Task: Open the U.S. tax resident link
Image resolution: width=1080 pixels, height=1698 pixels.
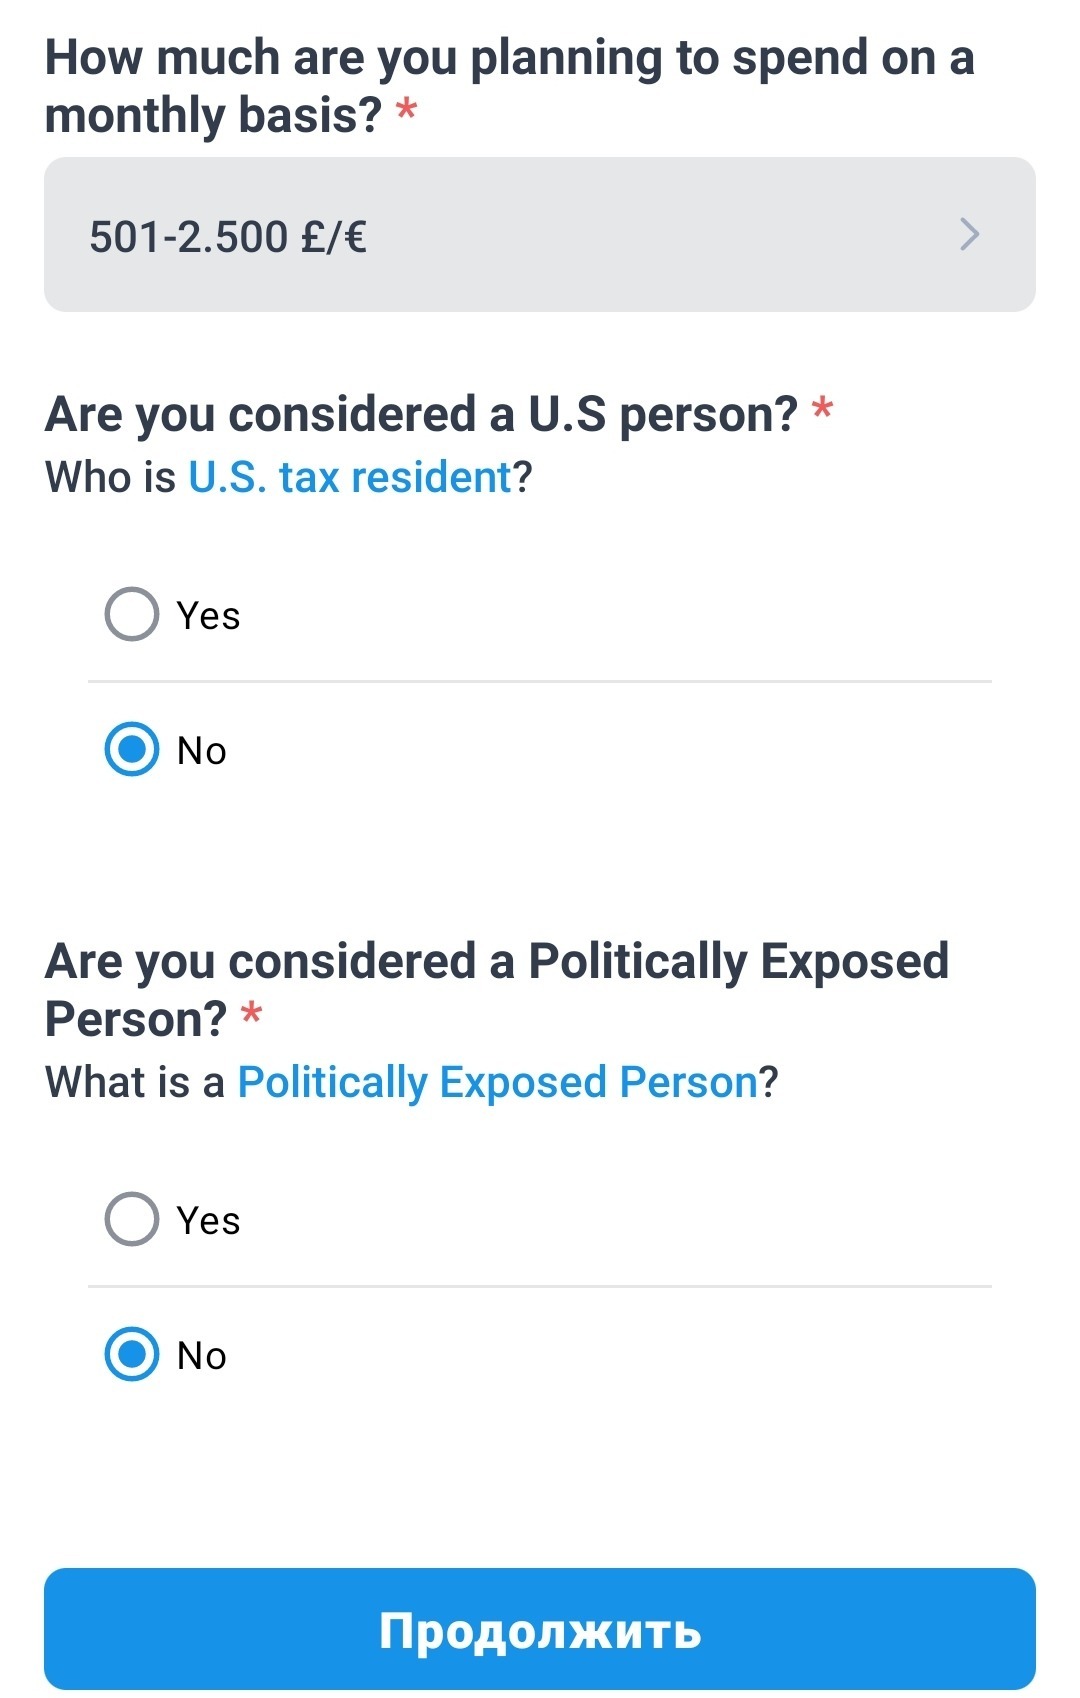Action: (x=350, y=478)
